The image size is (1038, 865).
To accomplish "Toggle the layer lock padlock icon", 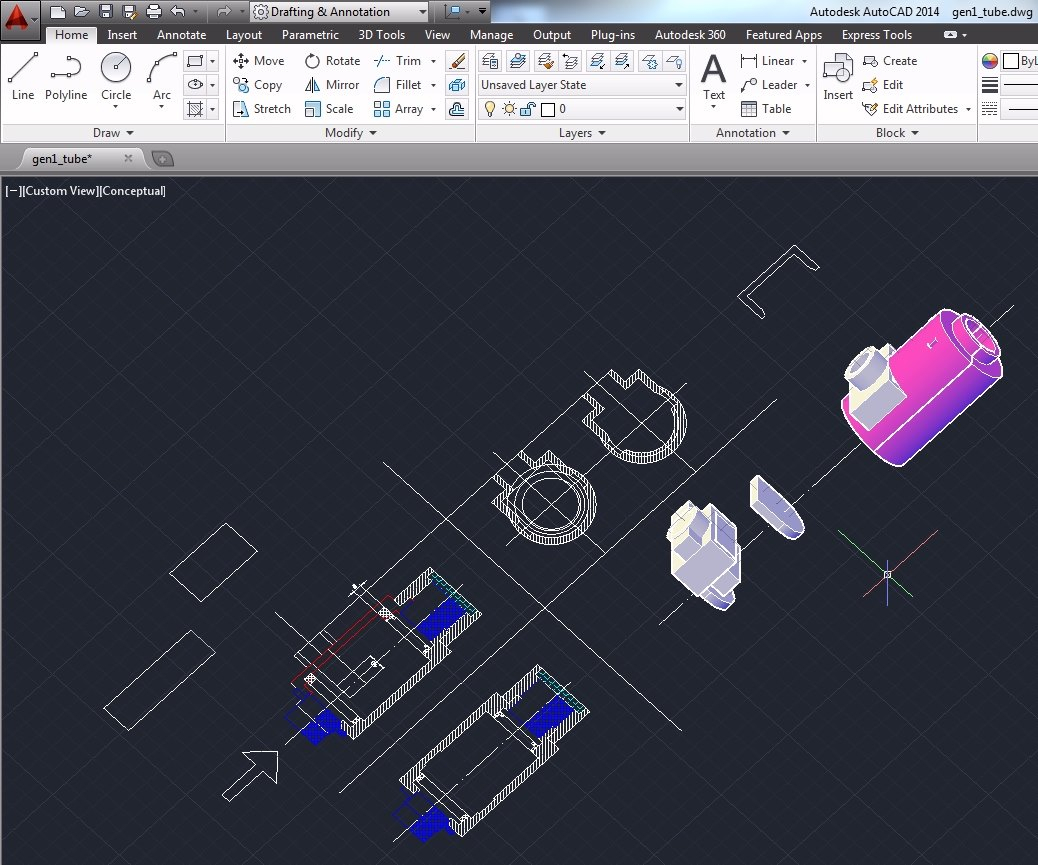I will coord(527,109).
